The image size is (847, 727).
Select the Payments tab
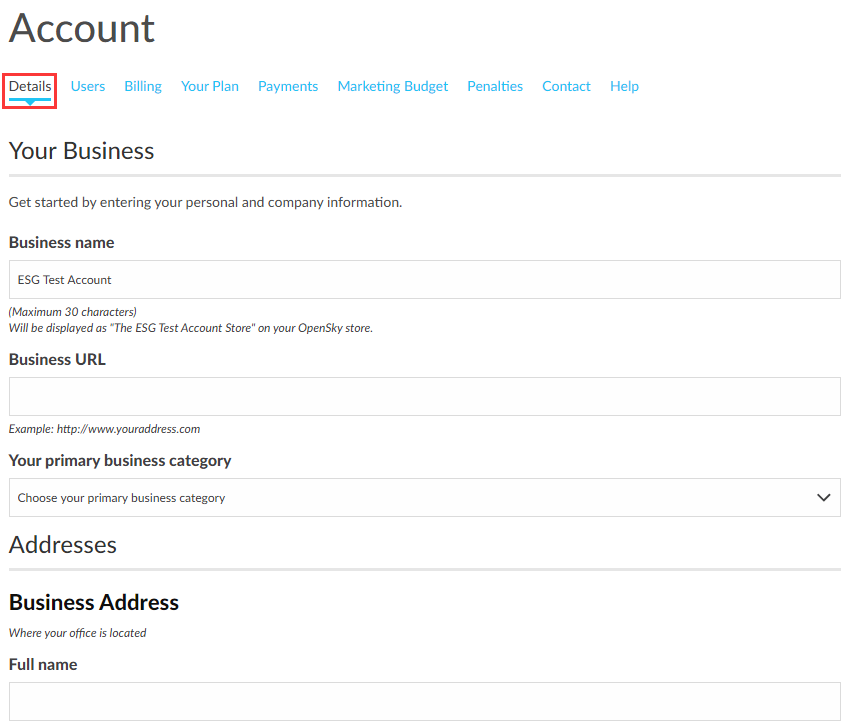click(288, 87)
